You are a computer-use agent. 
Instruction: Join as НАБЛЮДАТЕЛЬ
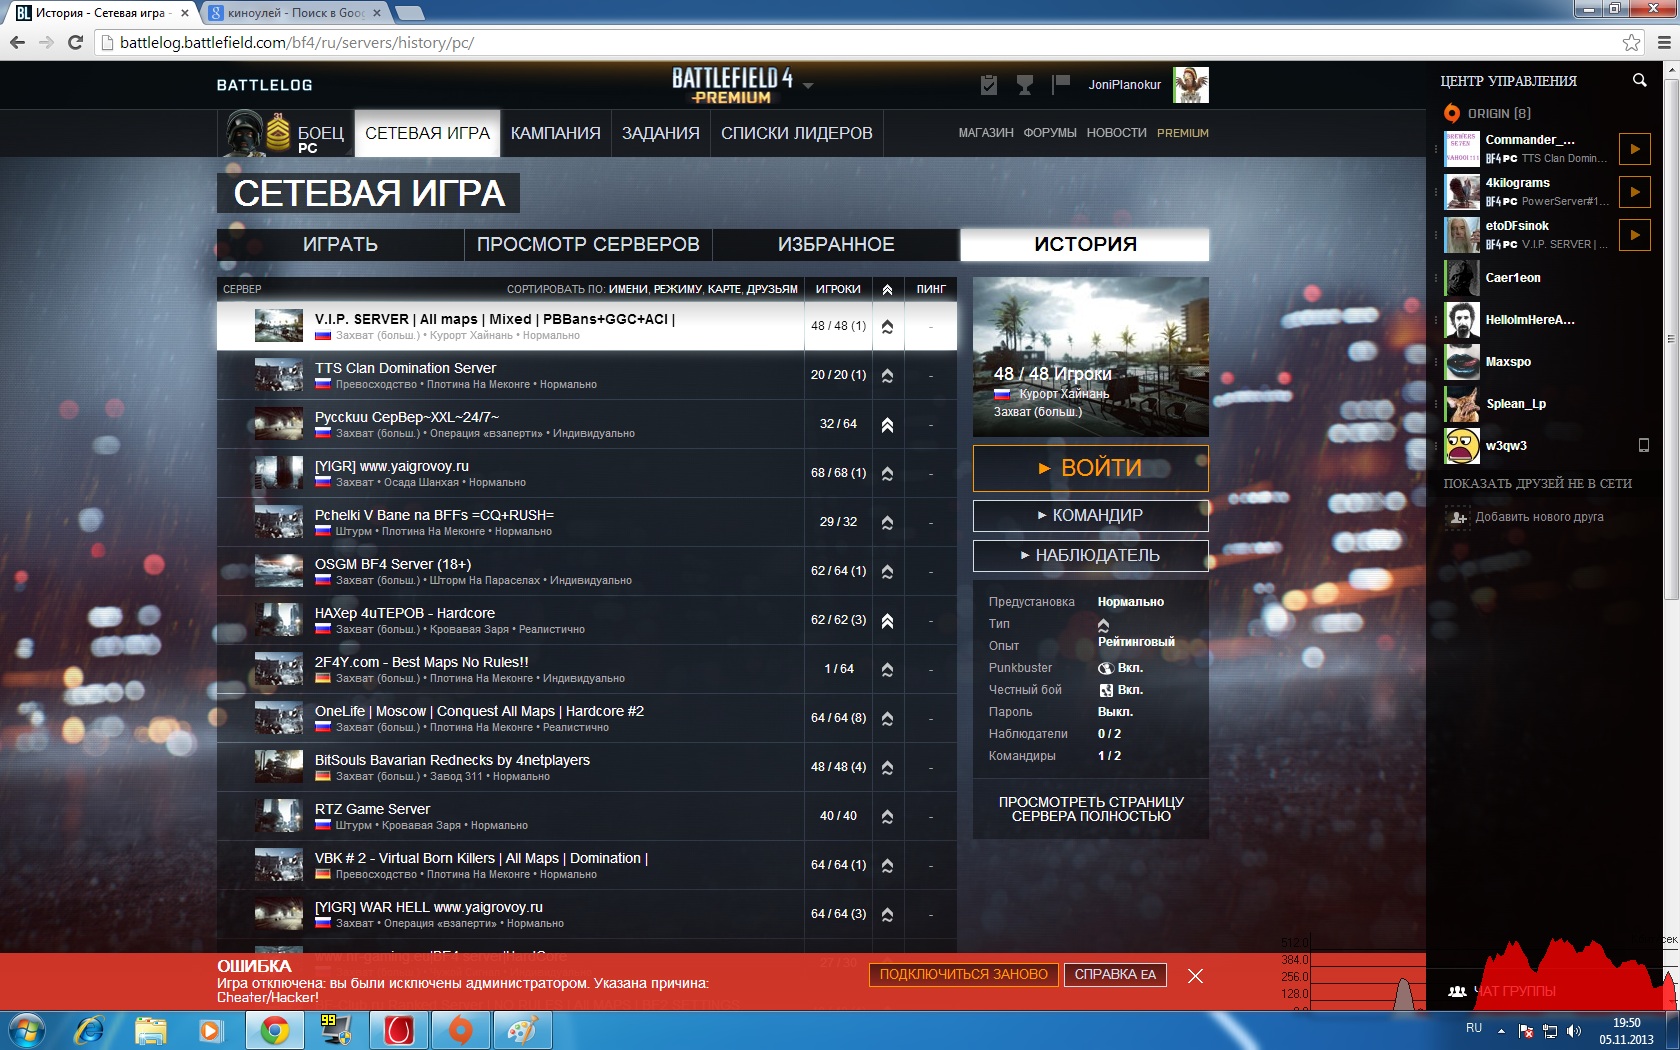point(1091,555)
